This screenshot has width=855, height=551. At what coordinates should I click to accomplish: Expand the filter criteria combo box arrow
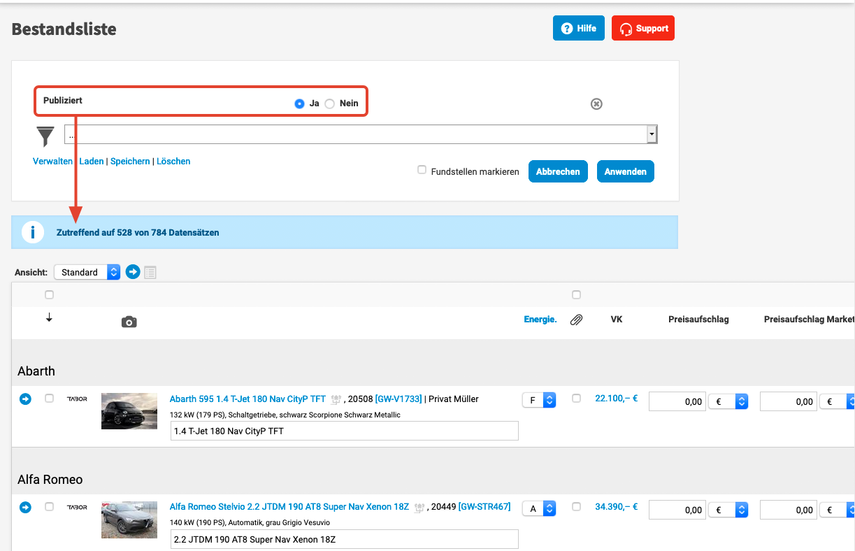point(652,134)
